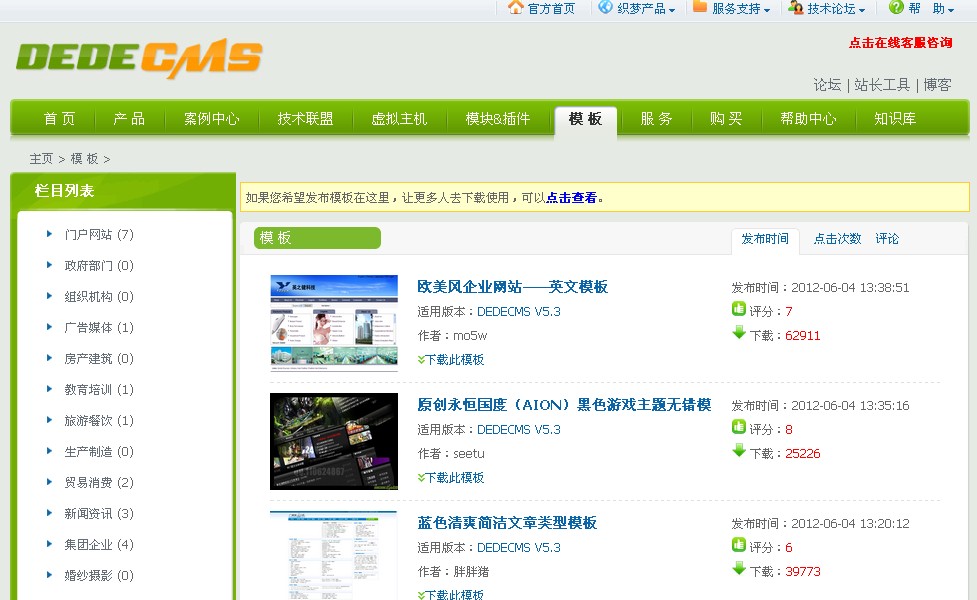Open the 购买 navigation item
The height and width of the screenshot is (600, 977).
[x=726, y=118]
